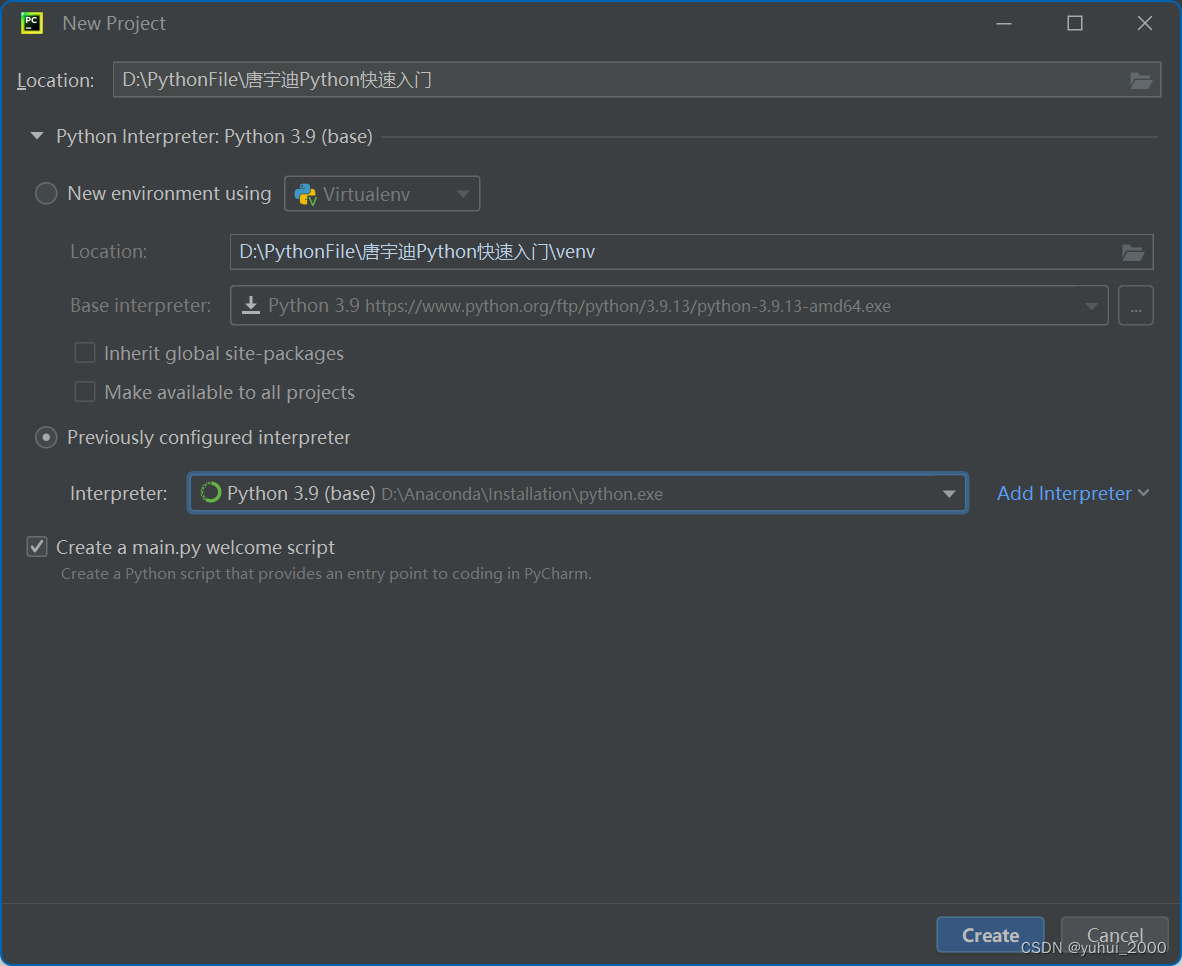
Task: Maximize the New Project window
Action: click(1075, 23)
